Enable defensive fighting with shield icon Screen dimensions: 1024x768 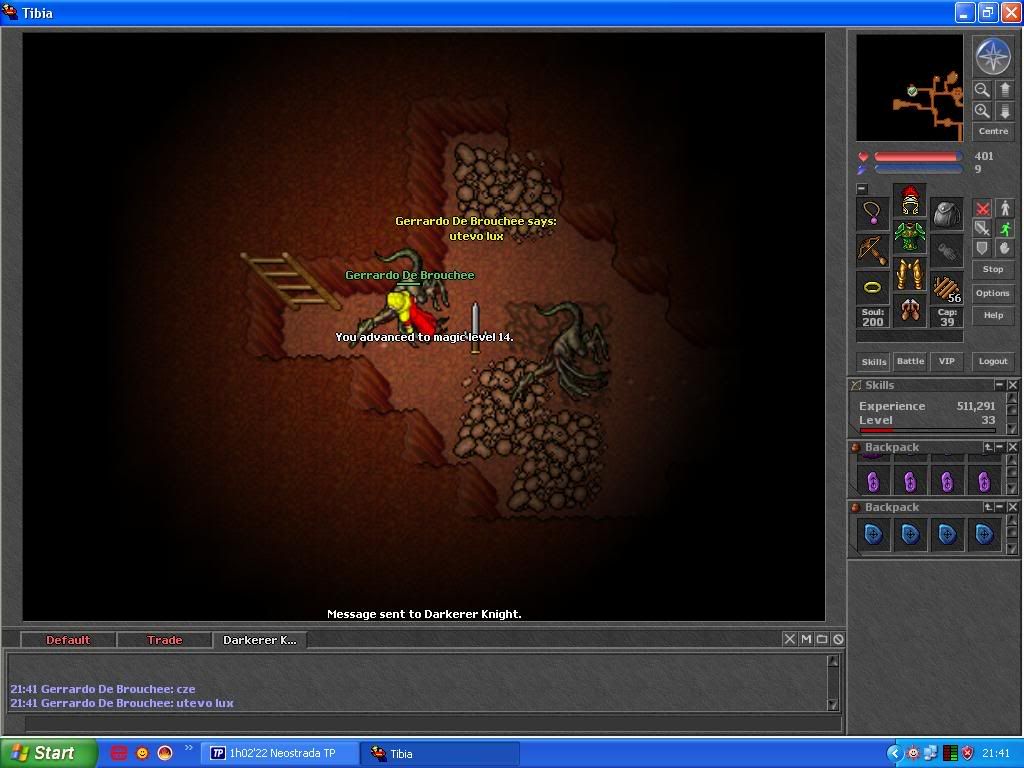[x=982, y=248]
